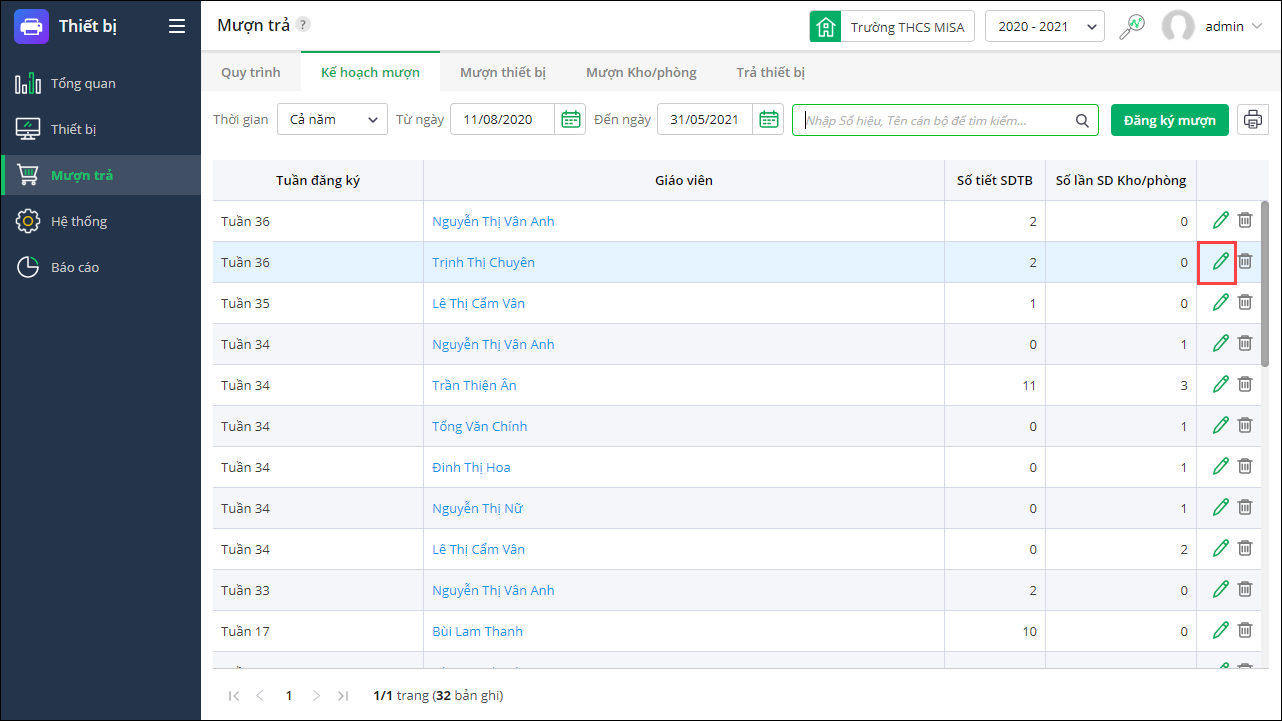
Task: Open calendar picker for Đến ngày
Action: pos(769,120)
